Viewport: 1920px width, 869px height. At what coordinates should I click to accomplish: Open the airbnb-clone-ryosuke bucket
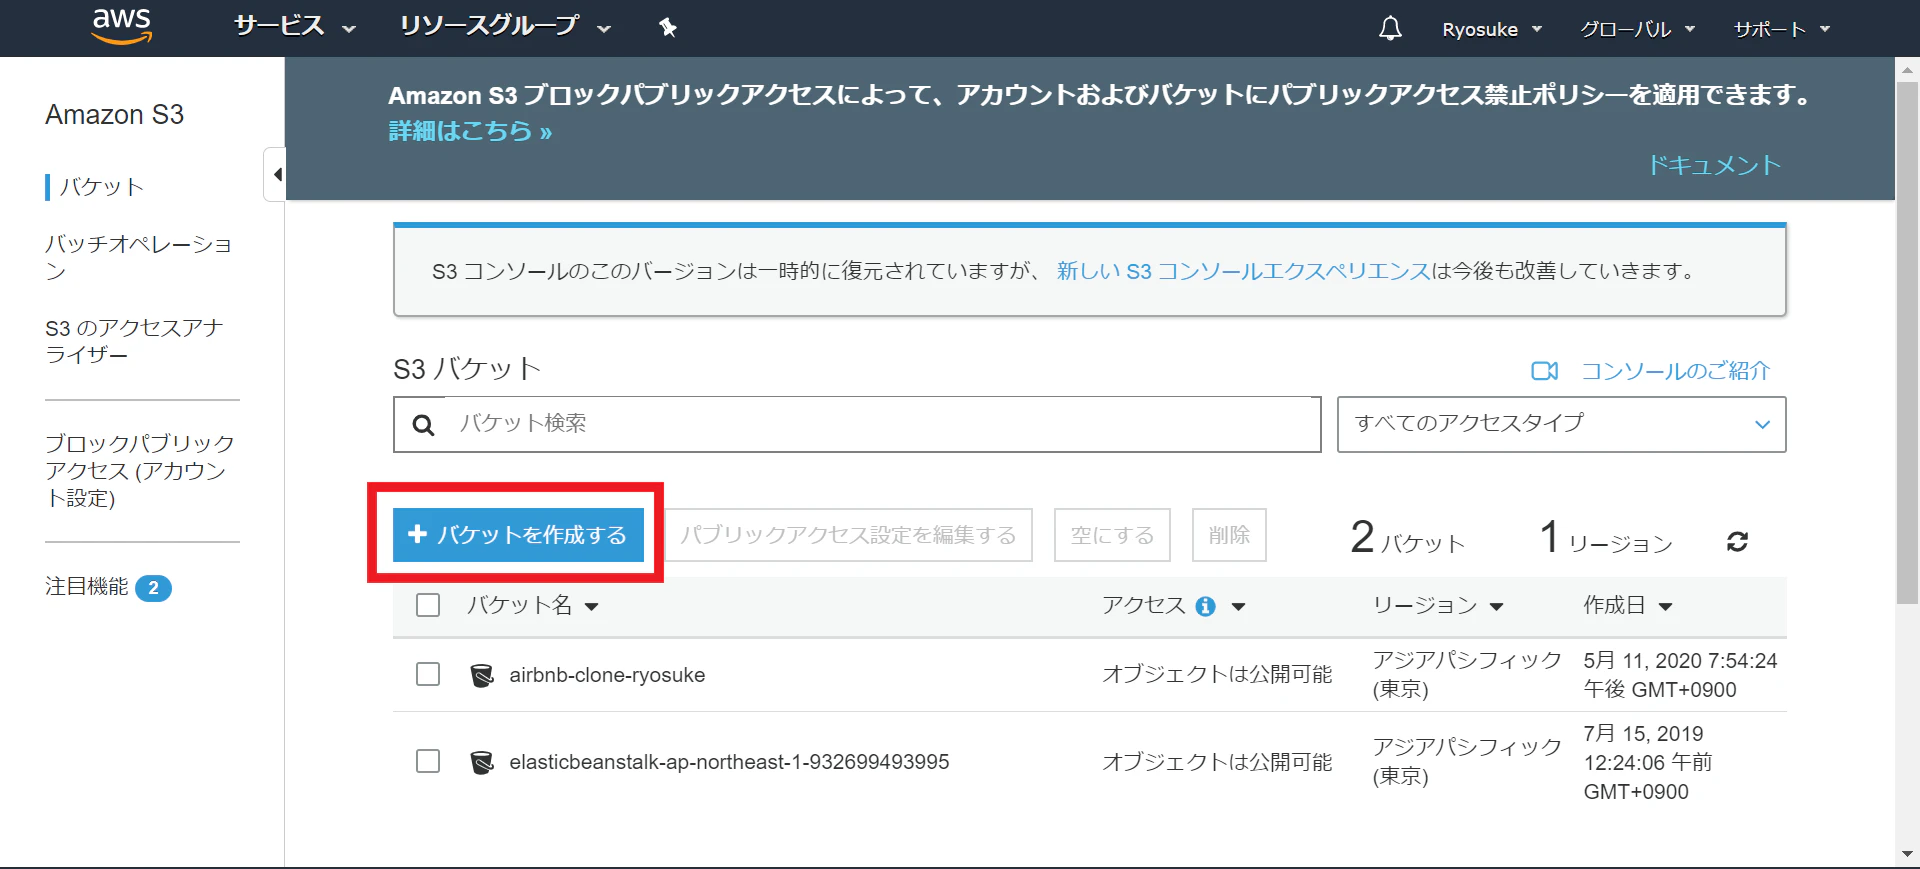[x=607, y=675]
